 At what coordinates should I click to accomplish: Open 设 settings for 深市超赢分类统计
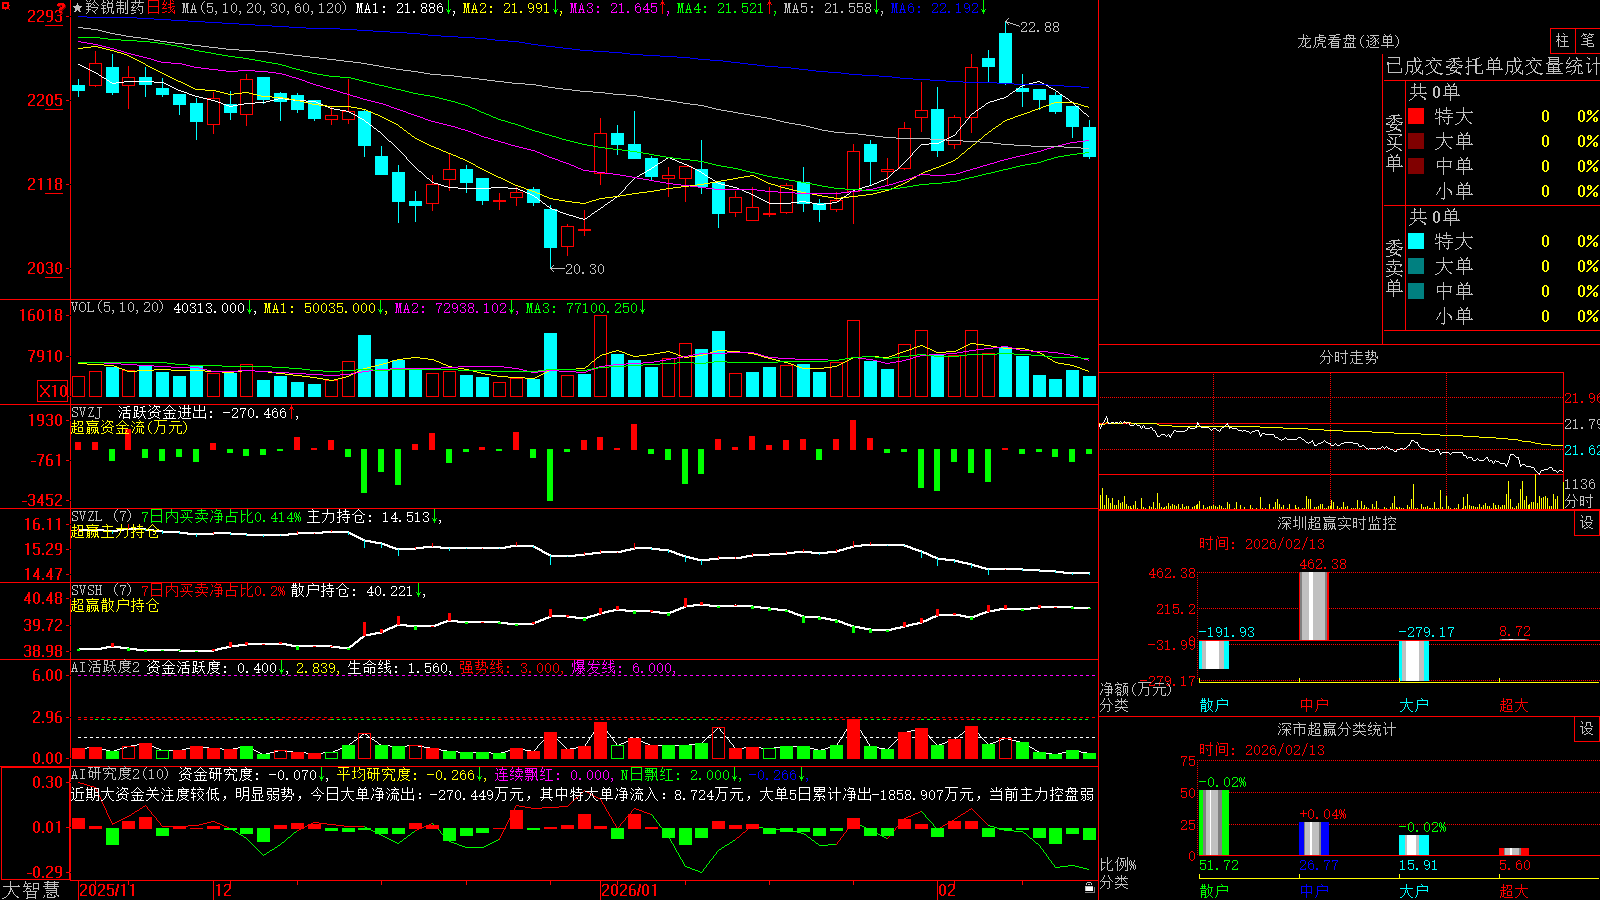[x=1587, y=729]
